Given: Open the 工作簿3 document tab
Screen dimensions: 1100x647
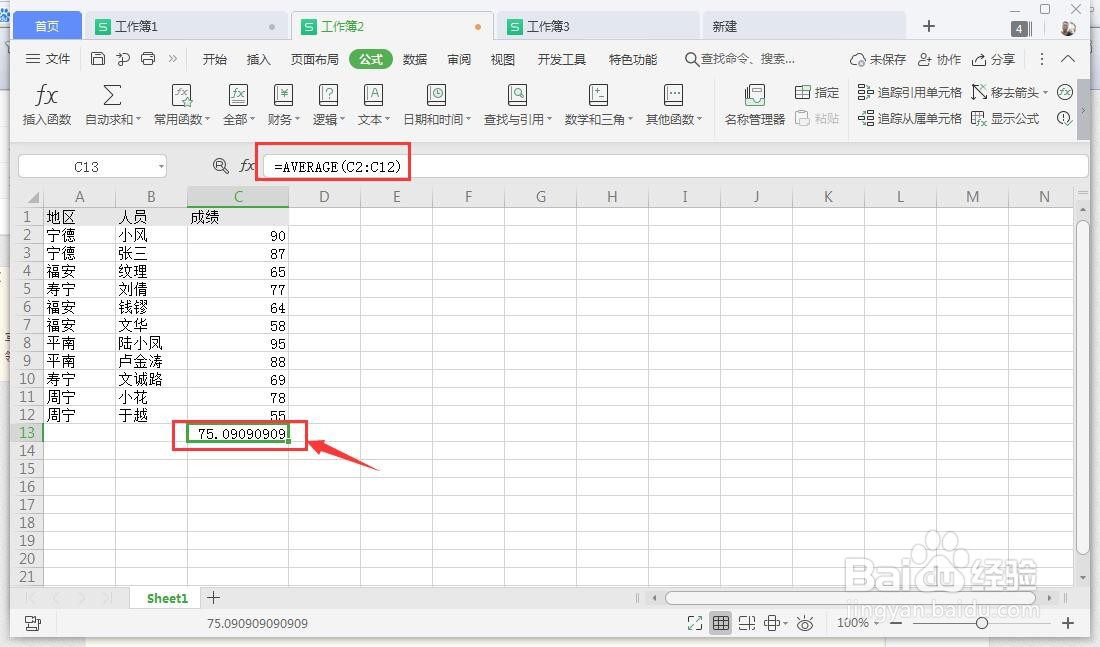Looking at the screenshot, I should coord(598,27).
